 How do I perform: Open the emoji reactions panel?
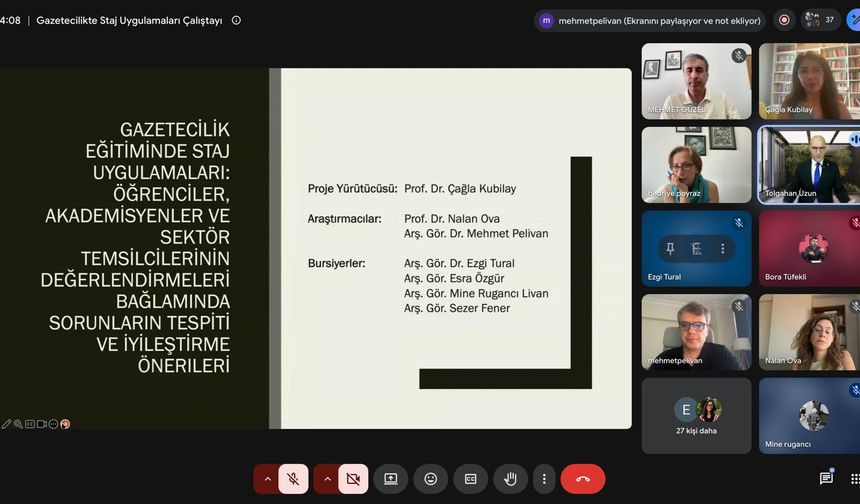(431, 479)
